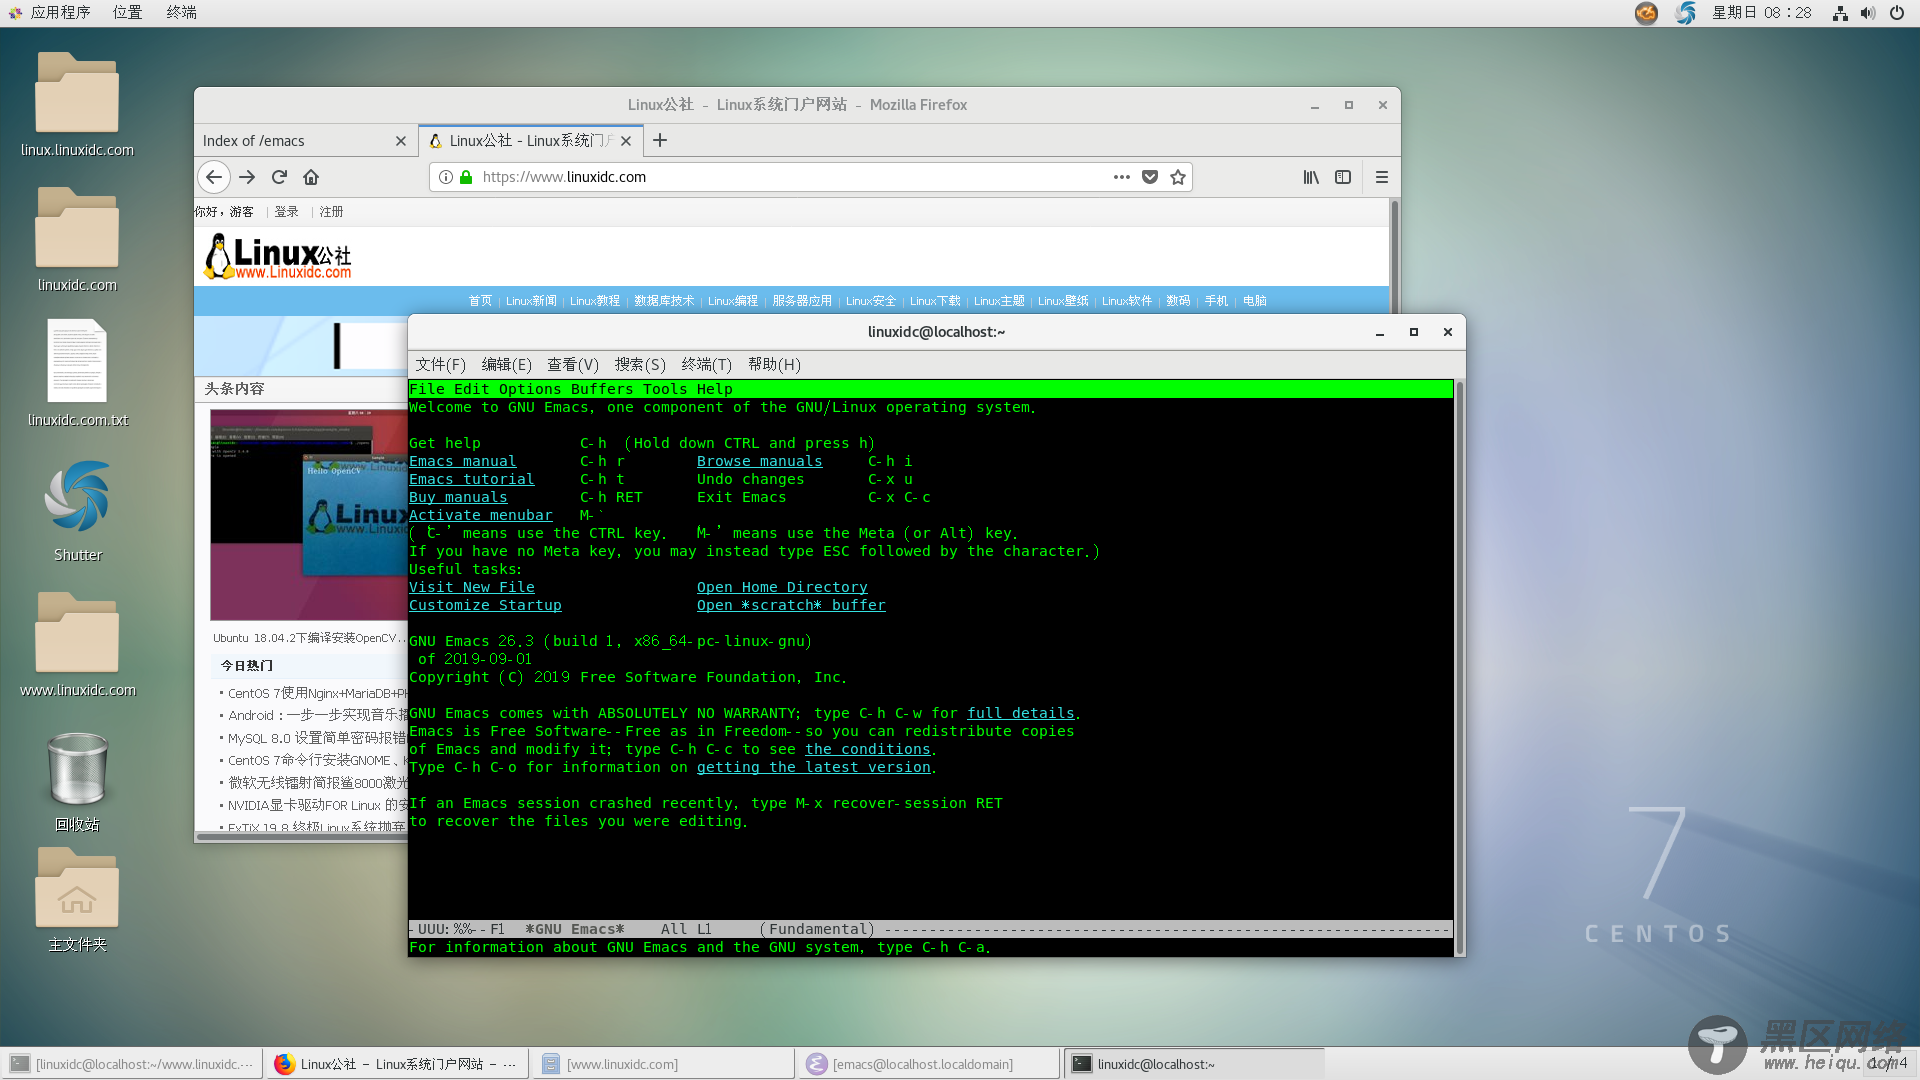Image resolution: width=1920 pixels, height=1080 pixels.
Task: Click Emacs manual link
Action: 462,461
